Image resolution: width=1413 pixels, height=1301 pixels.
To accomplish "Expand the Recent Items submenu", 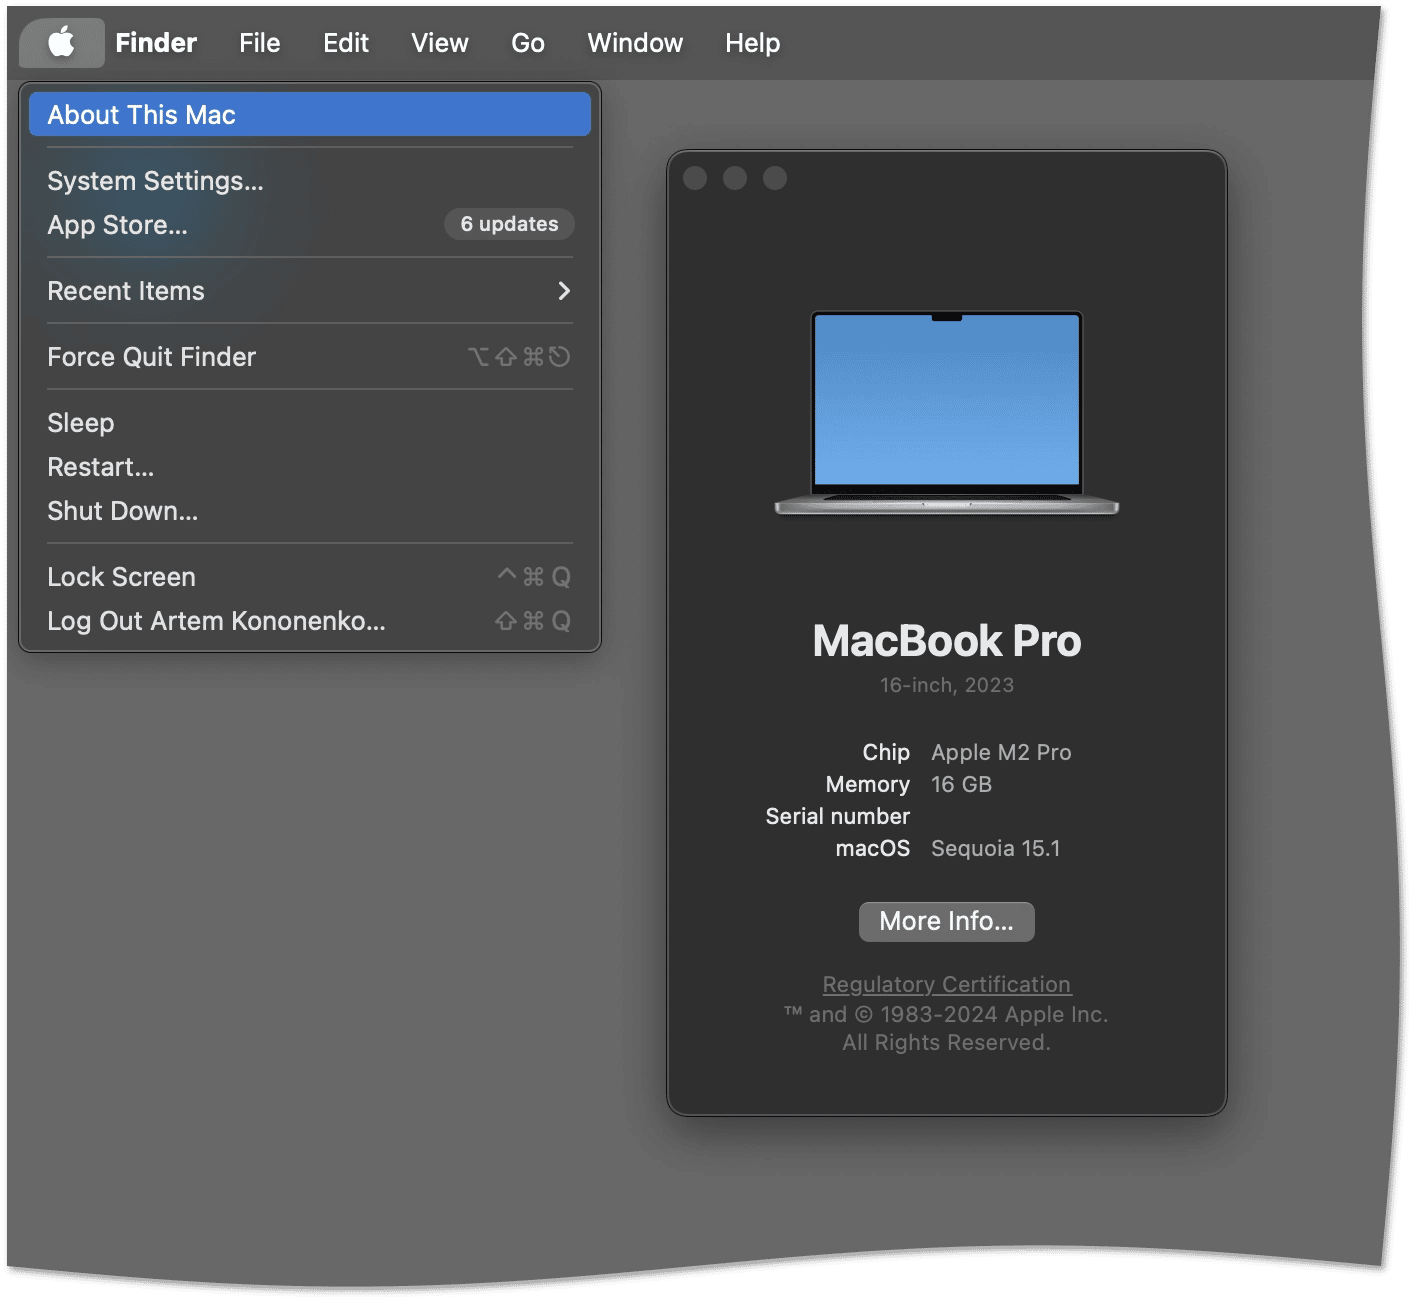I will coord(126,291).
